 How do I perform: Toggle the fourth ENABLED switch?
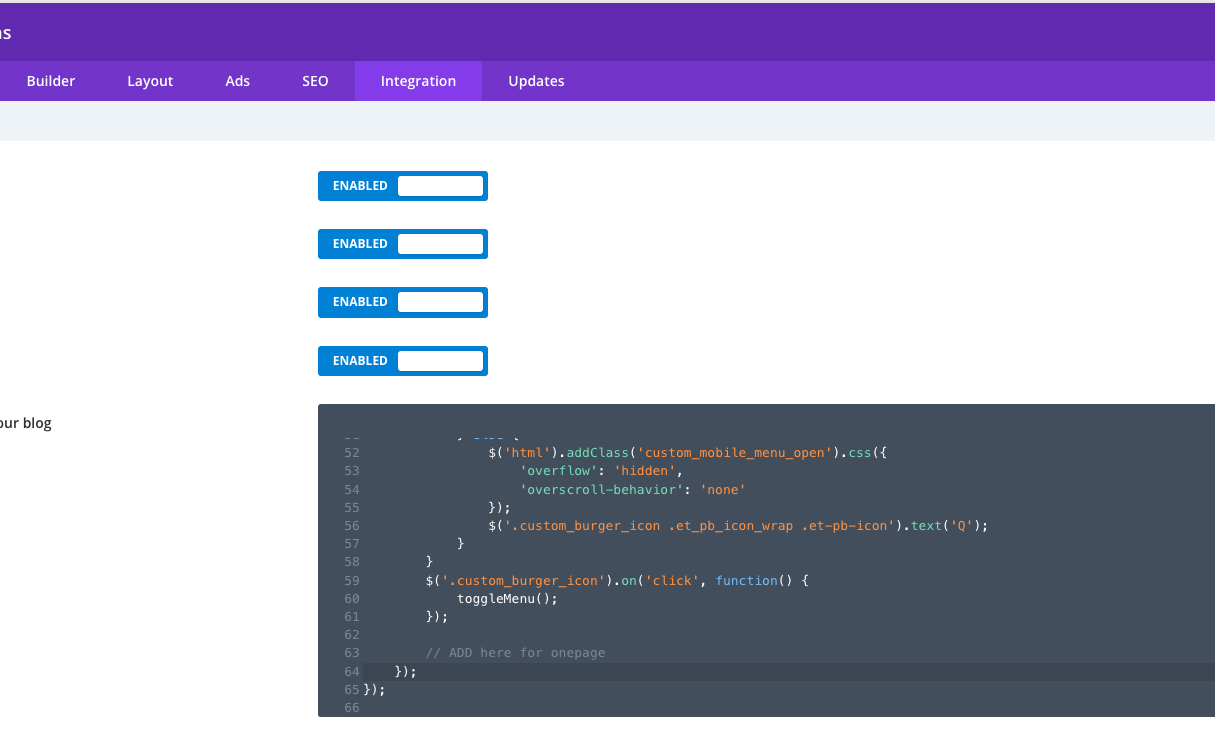coord(402,361)
